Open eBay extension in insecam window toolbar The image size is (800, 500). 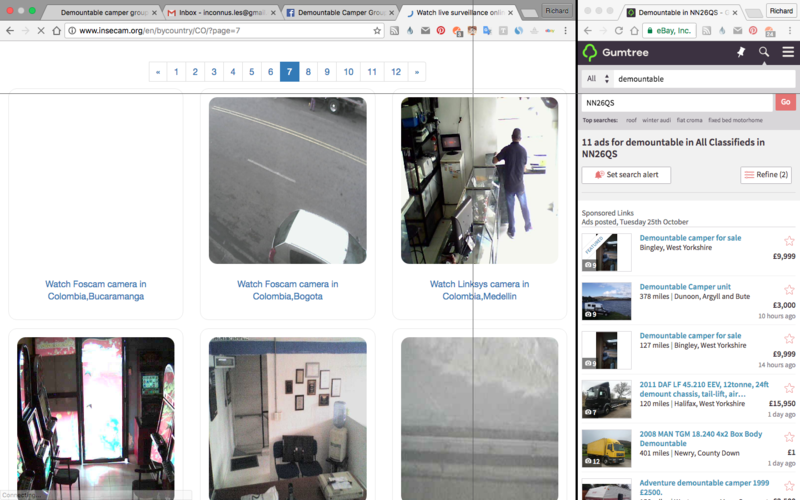pos(549,31)
